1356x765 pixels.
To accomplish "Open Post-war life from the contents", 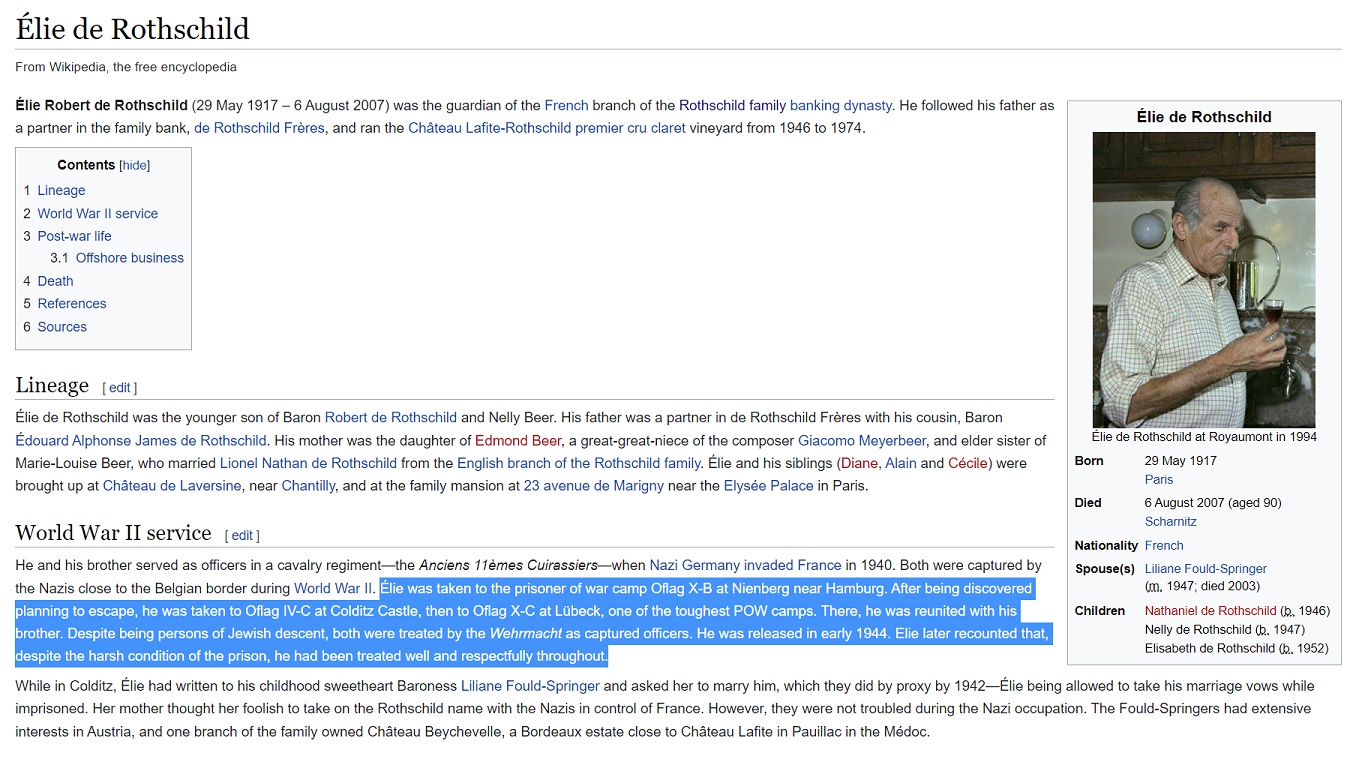I will 75,236.
